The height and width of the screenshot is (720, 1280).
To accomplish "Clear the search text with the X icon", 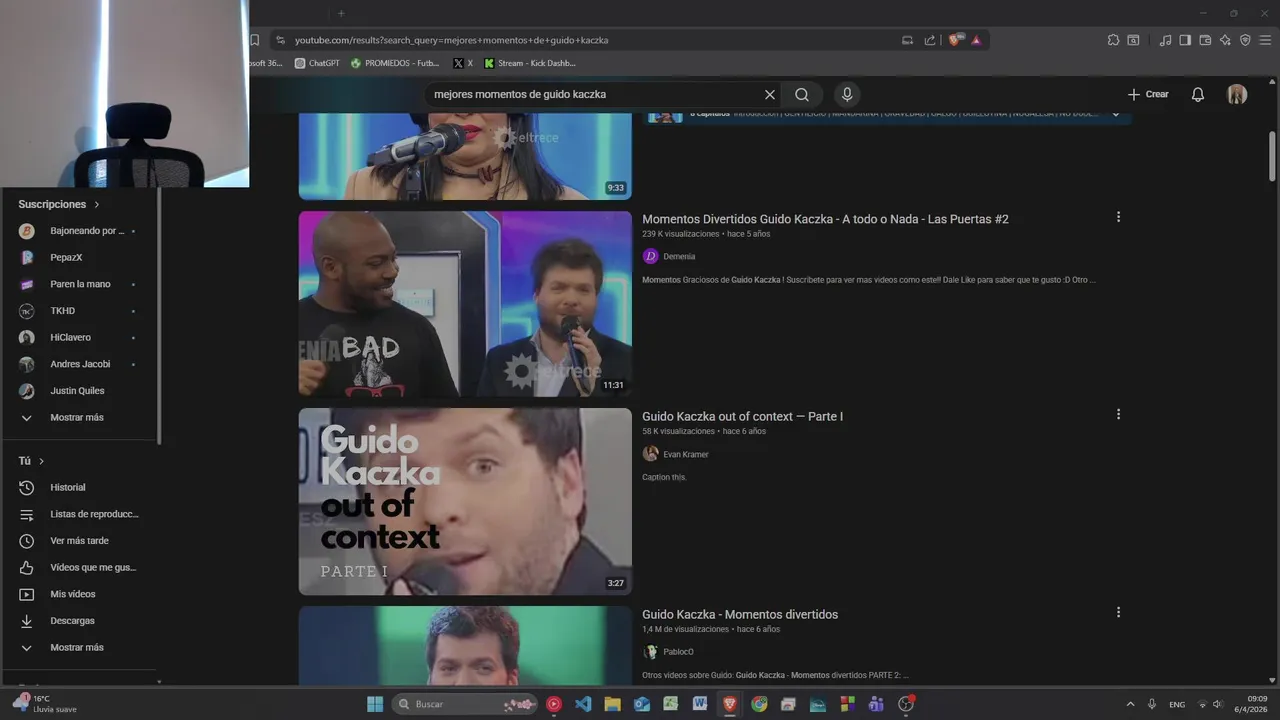I will pos(770,94).
